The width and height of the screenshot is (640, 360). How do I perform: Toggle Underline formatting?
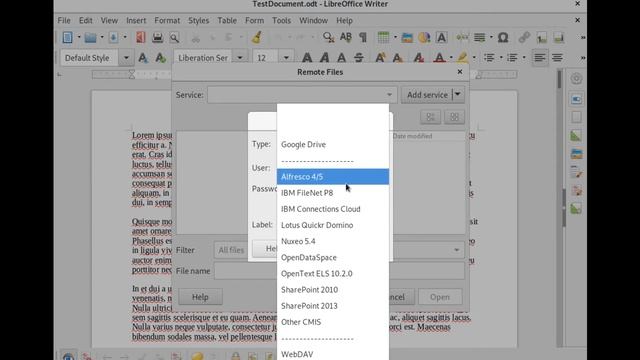[342, 58]
